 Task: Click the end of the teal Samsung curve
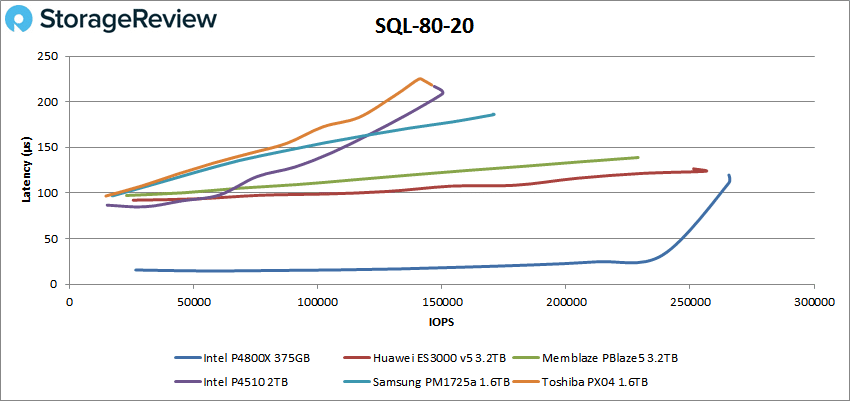[x=494, y=114]
